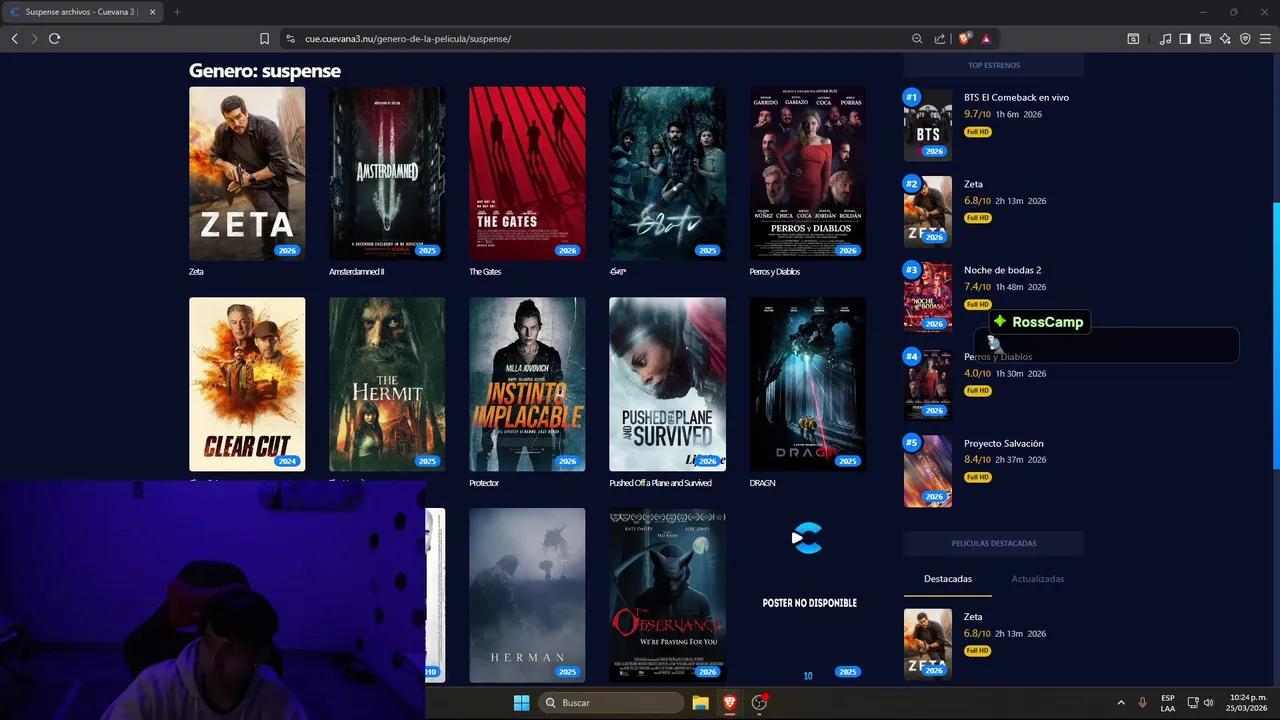The height and width of the screenshot is (720, 1280).
Task: Click the Amsterdamned II title link
Action: [356, 272]
